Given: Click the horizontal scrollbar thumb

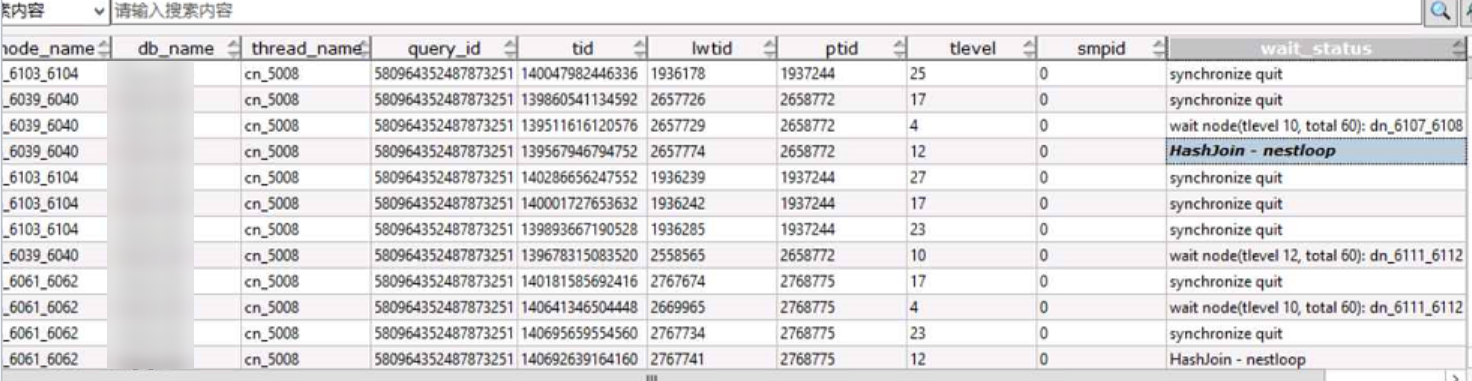Looking at the screenshot, I should coord(651,376).
